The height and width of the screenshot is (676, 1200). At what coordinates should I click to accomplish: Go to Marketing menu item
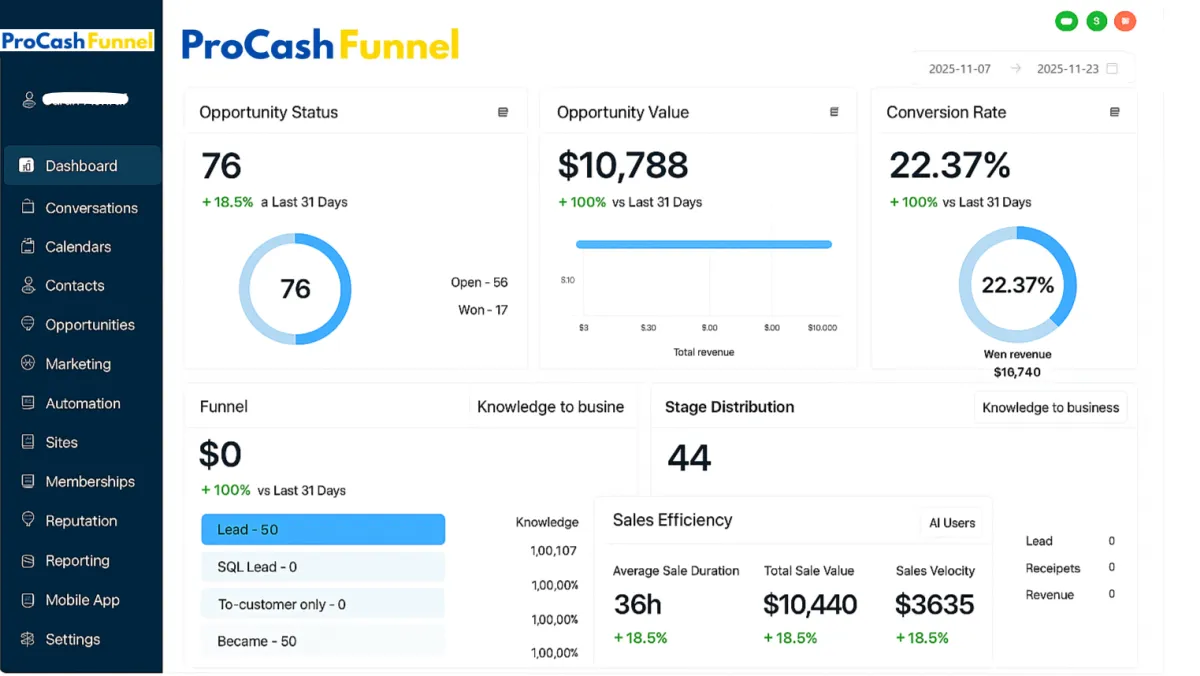click(78, 364)
